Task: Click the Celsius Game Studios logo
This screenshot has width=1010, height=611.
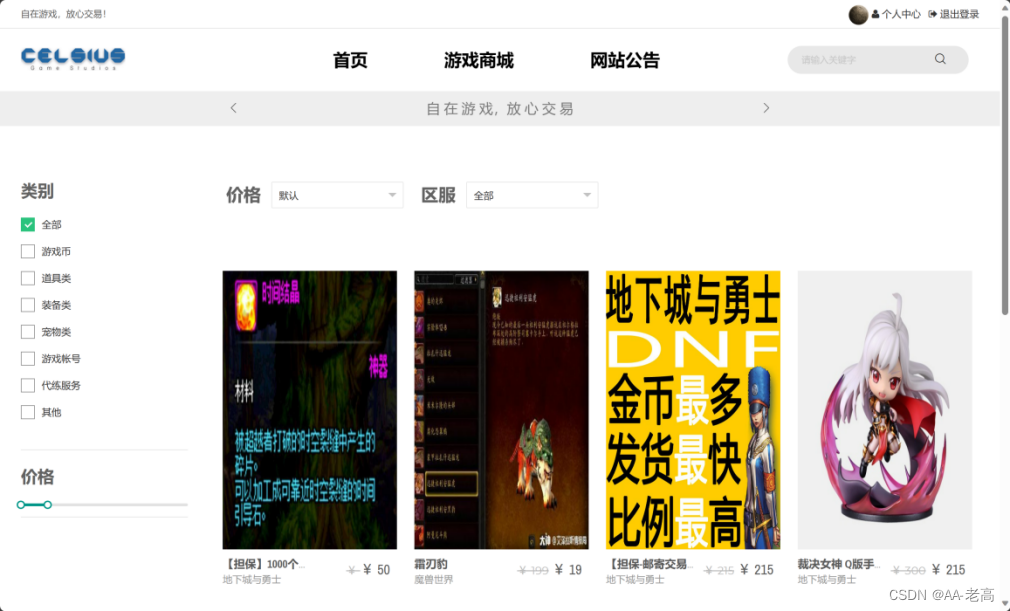Action: pos(73,58)
